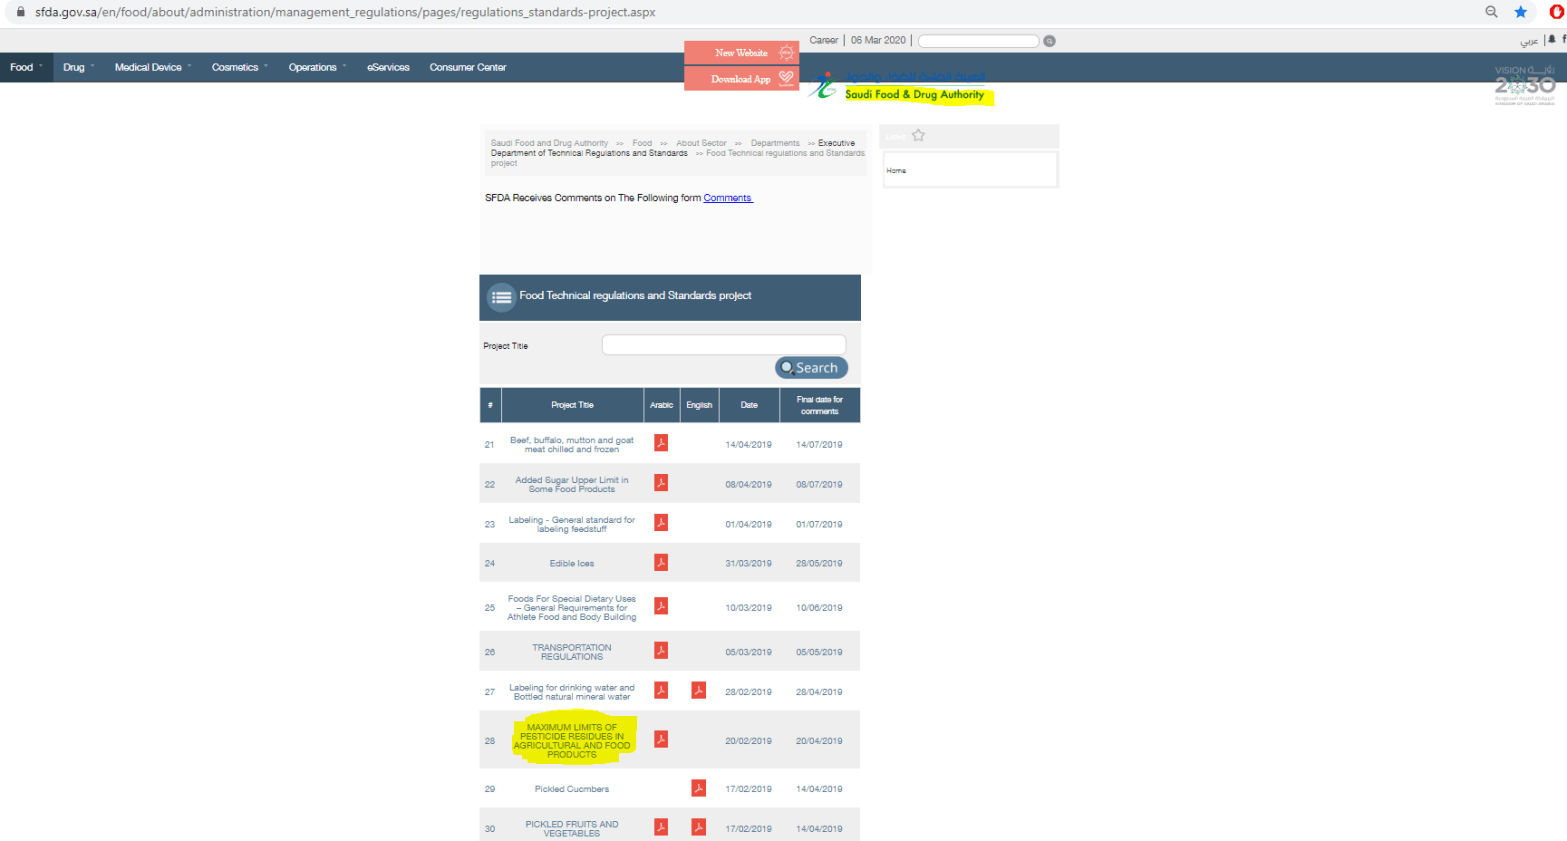Open English PDF for drinking water labeling
1567x841 pixels.
[x=698, y=690]
